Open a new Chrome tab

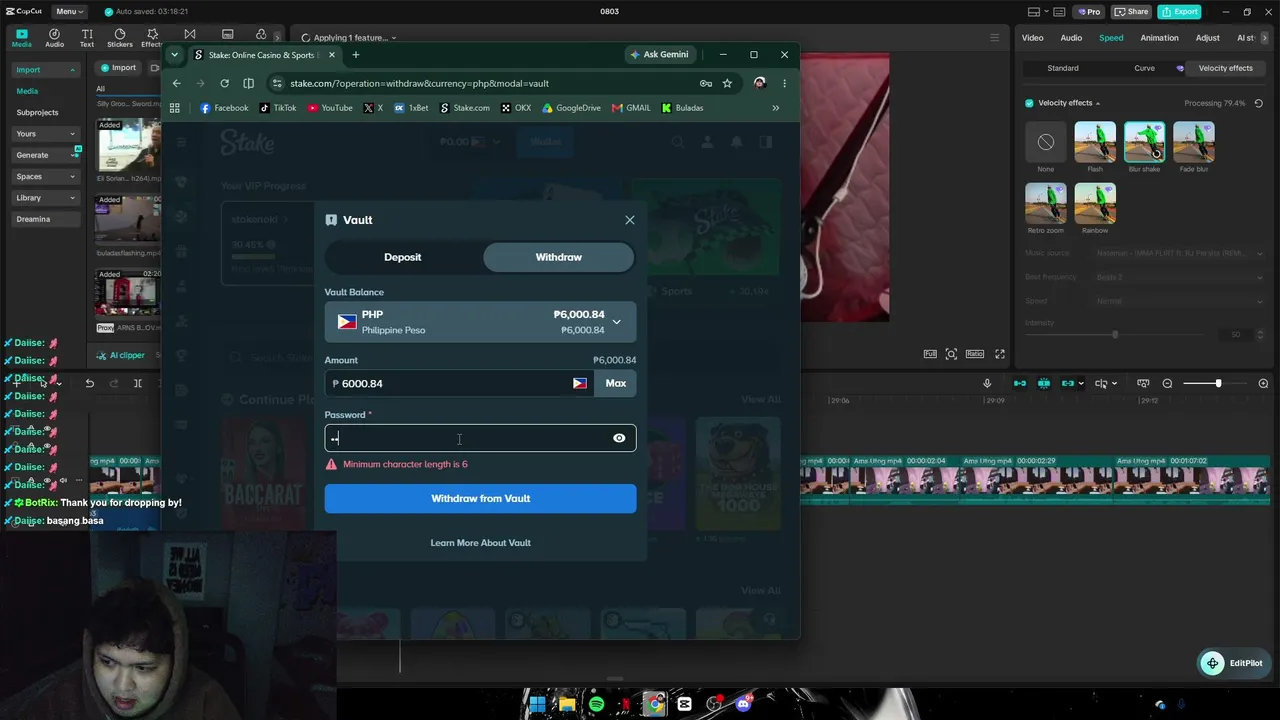click(x=355, y=55)
